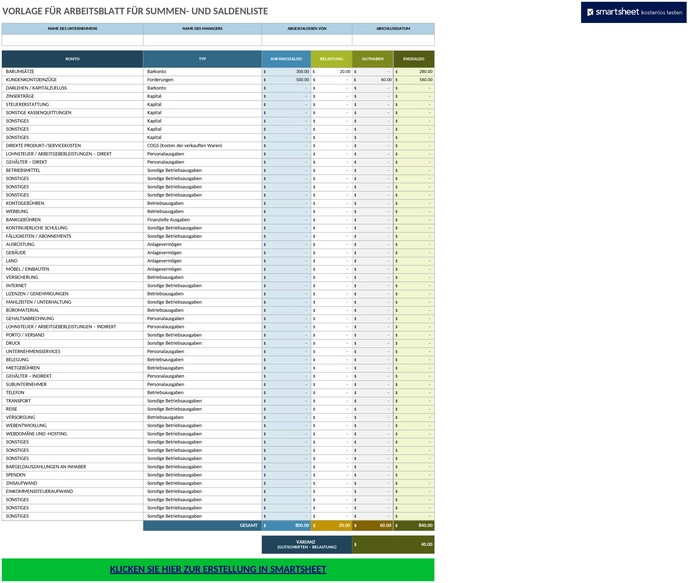The width and height of the screenshot is (690, 583).
Task: Select the 'GEHÄLTER – DIREKT' account cell
Action: [x=72, y=162]
